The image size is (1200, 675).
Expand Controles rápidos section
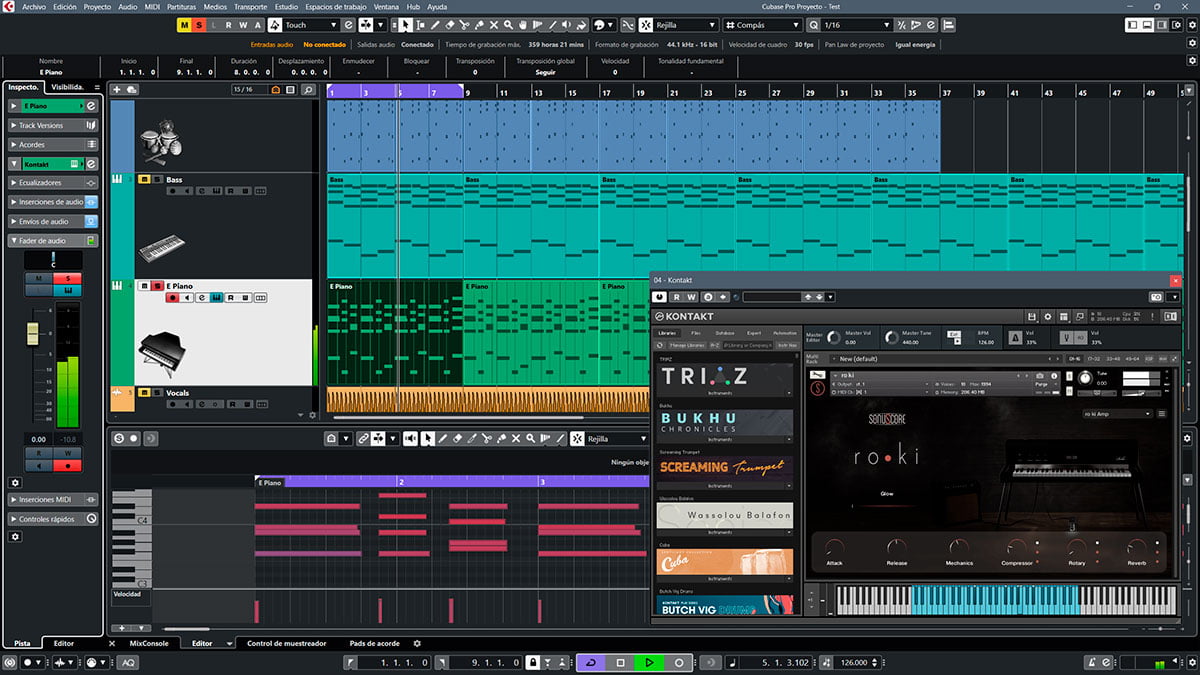coord(53,519)
